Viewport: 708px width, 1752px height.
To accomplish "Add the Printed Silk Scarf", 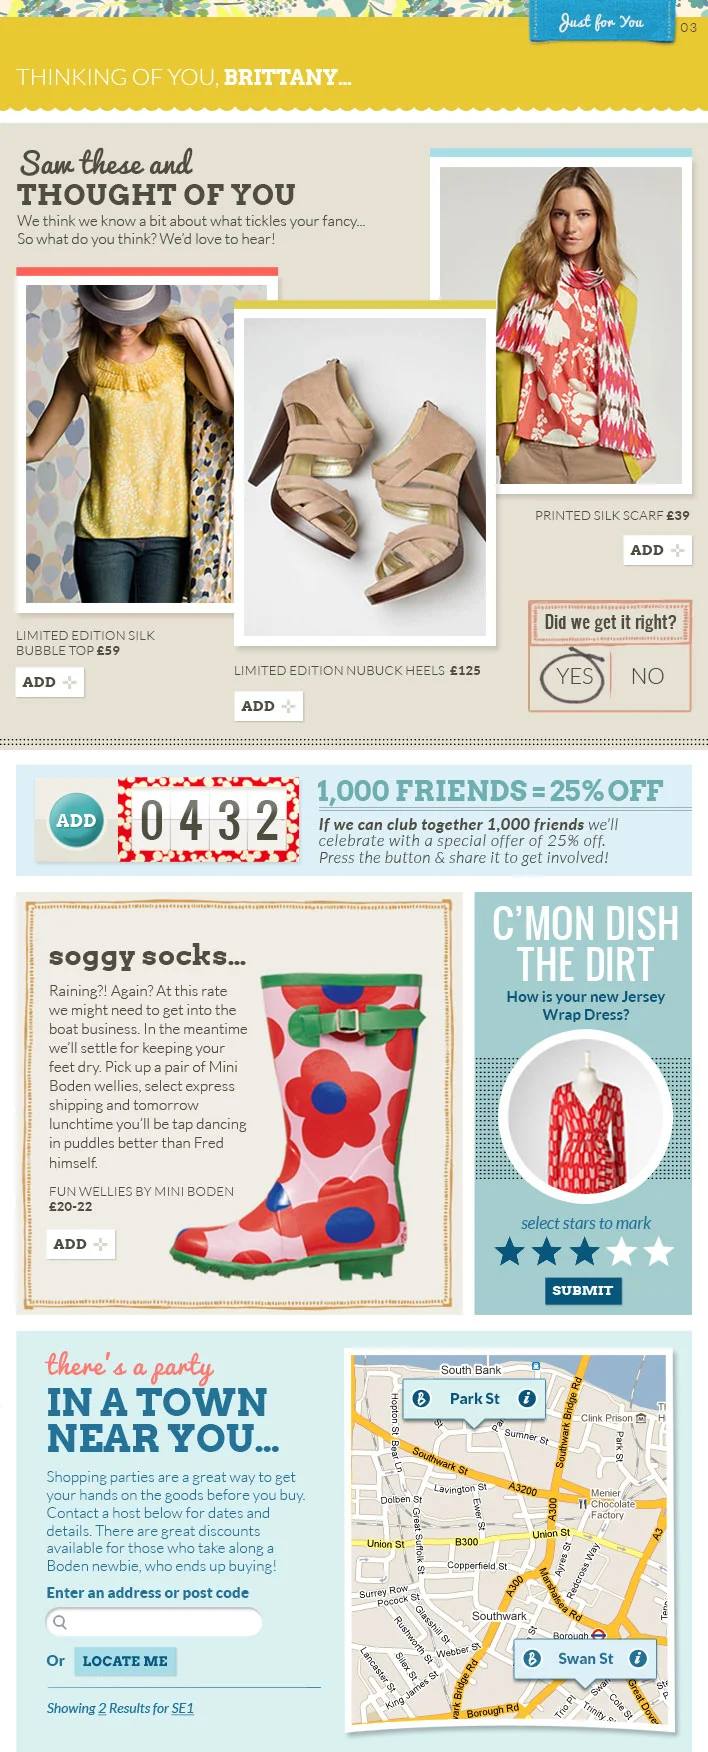I will click(x=657, y=550).
